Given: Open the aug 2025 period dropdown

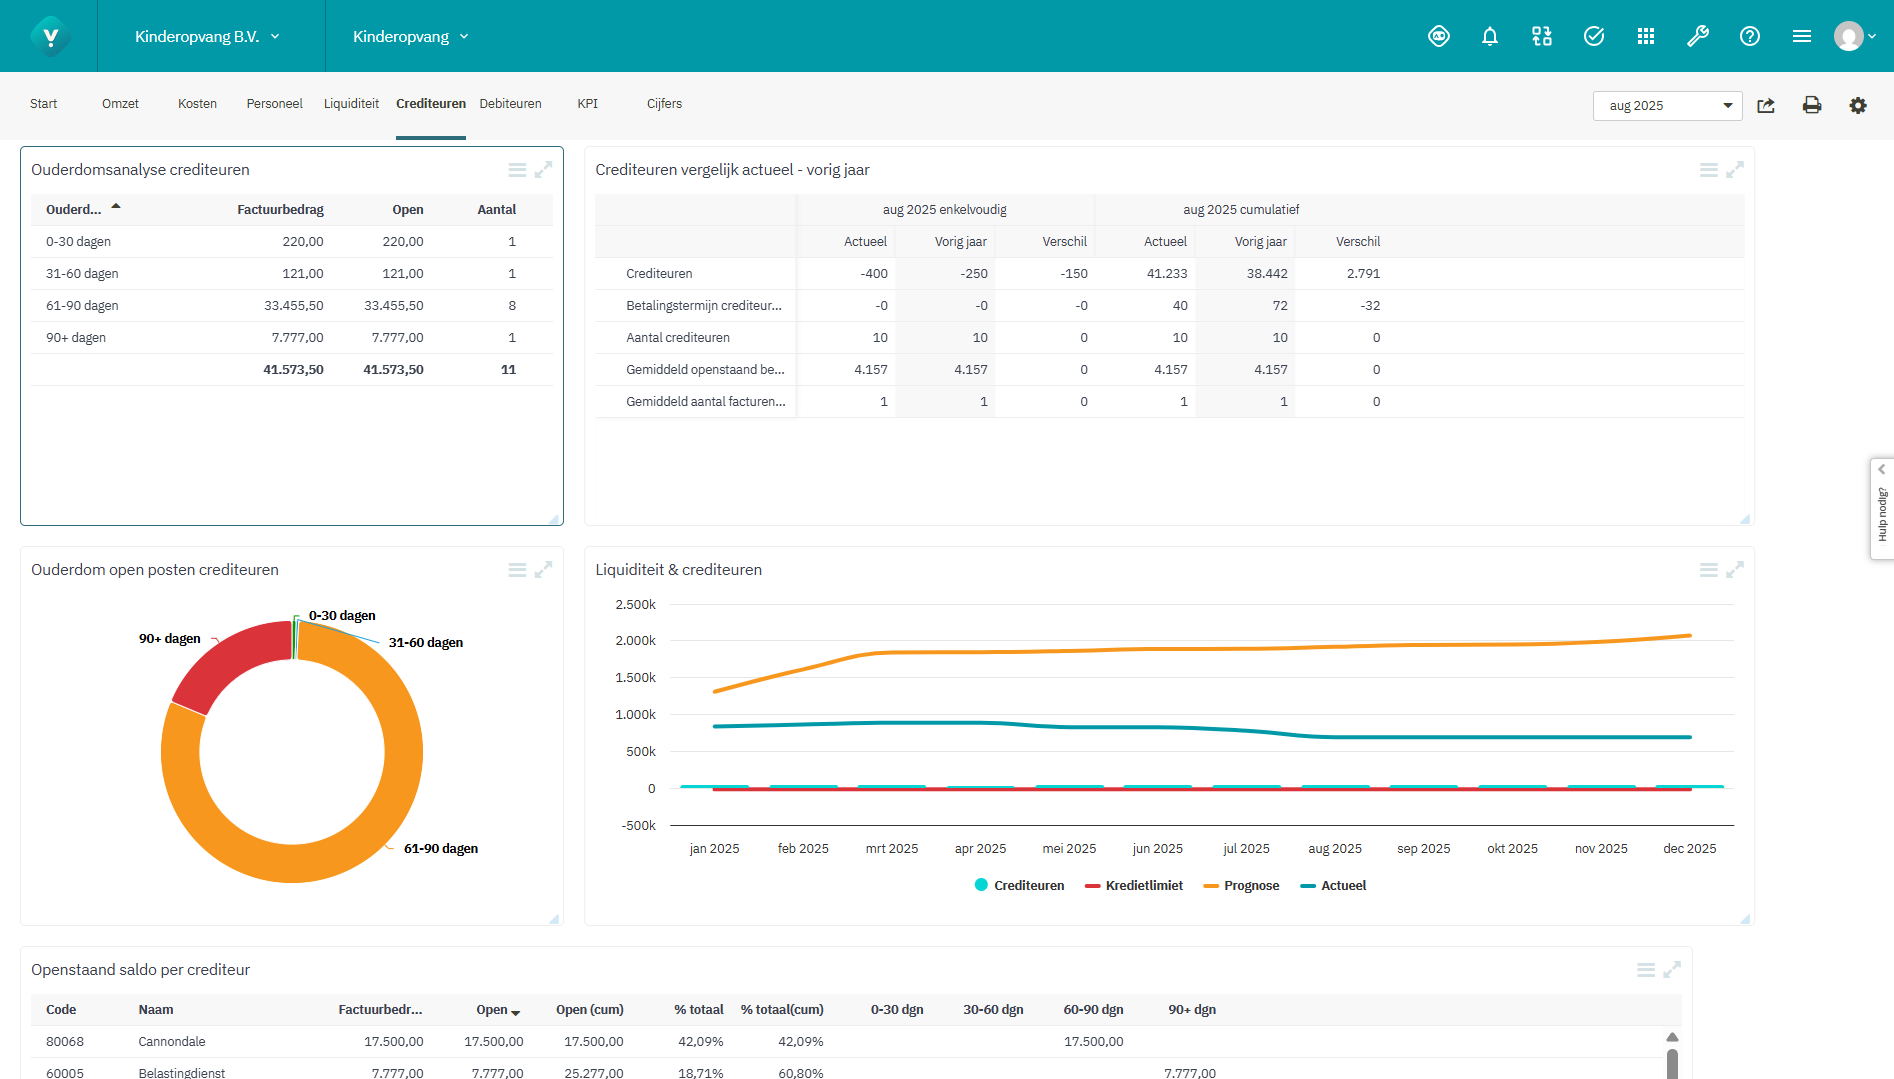Looking at the screenshot, I should click(1667, 106).
